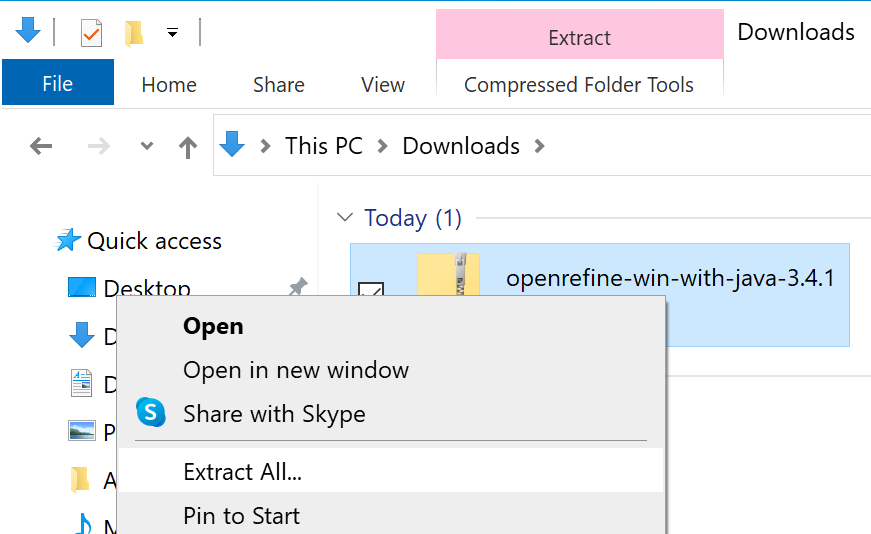Open the Recent locations dropdown arrow
The height and width of the screenshot is (534, 871).
tap(147, 147)
